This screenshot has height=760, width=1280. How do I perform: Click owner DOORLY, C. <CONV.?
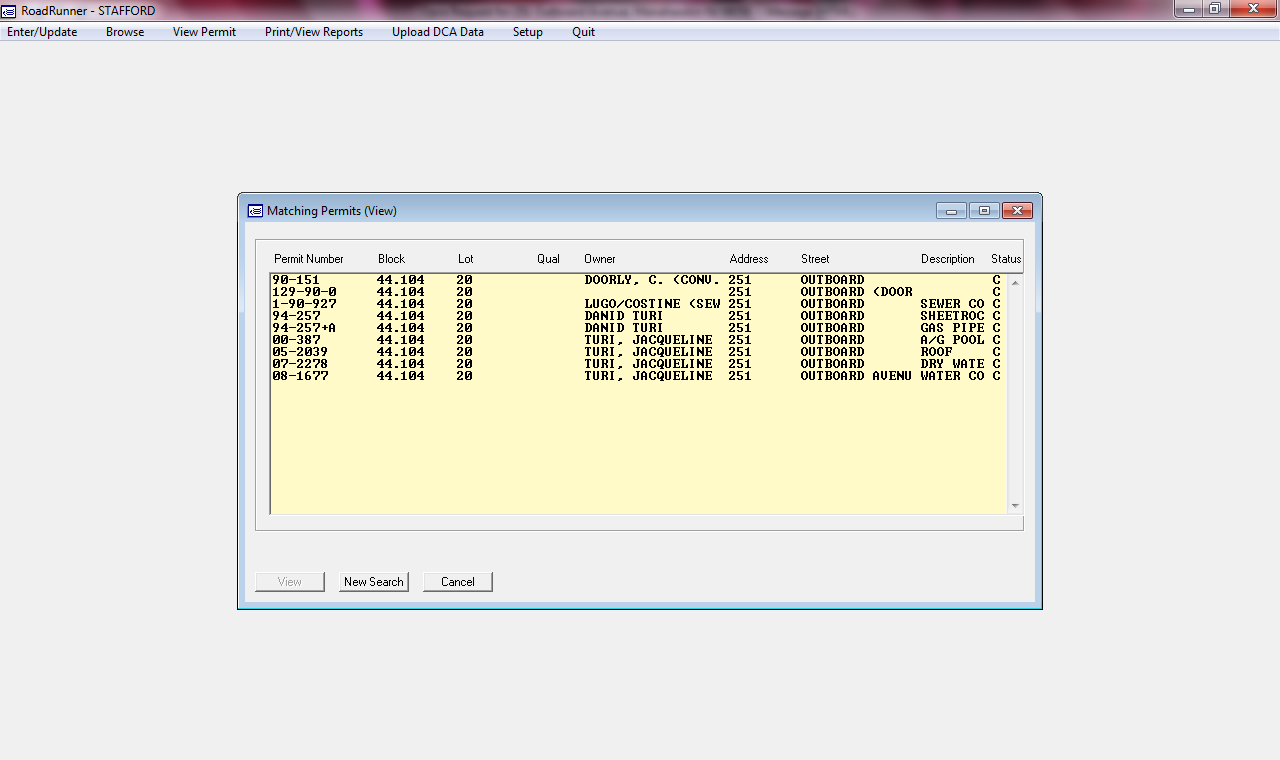pyautogui.click(x=652, y=280)
